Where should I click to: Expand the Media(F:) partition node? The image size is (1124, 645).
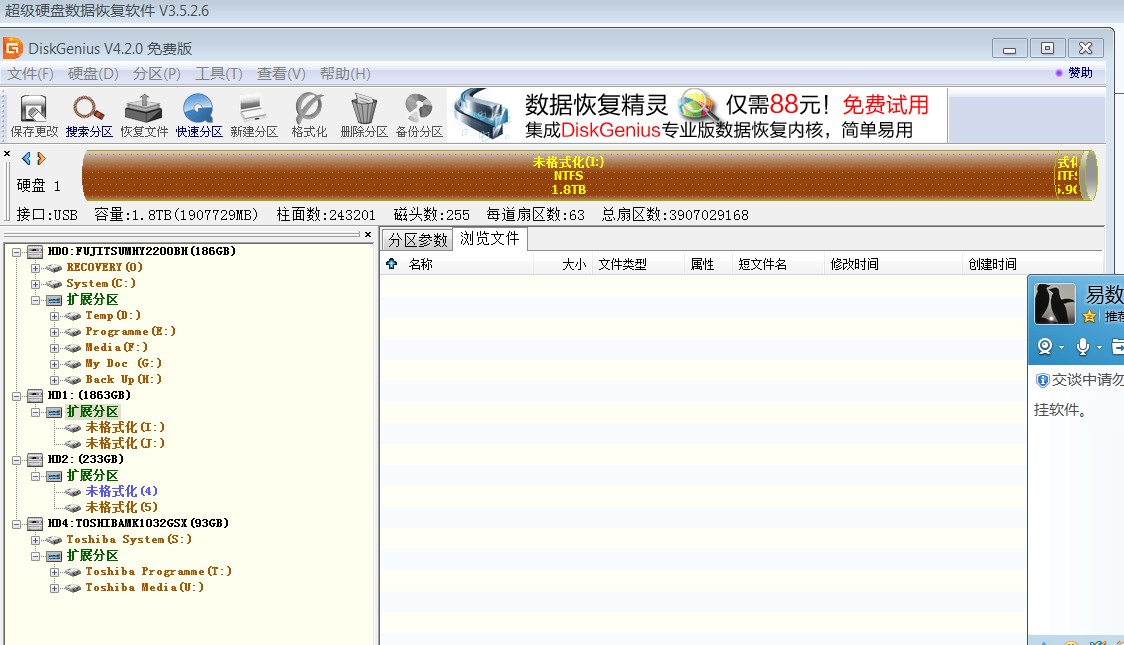click(x=54, y=348)
